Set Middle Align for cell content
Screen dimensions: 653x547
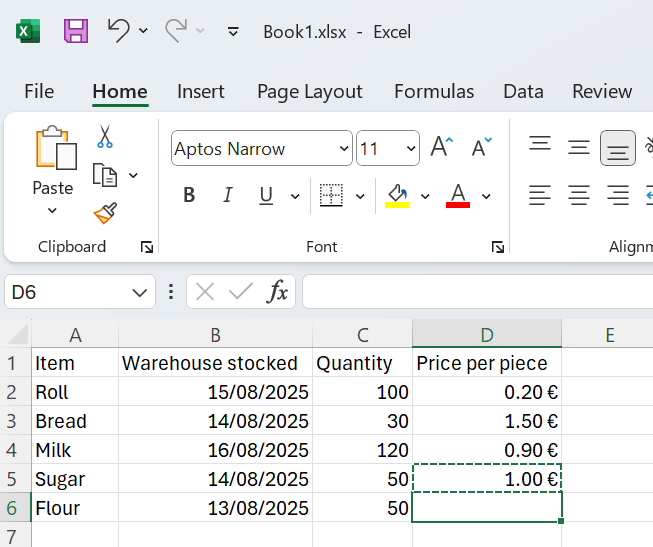point(579,147)
